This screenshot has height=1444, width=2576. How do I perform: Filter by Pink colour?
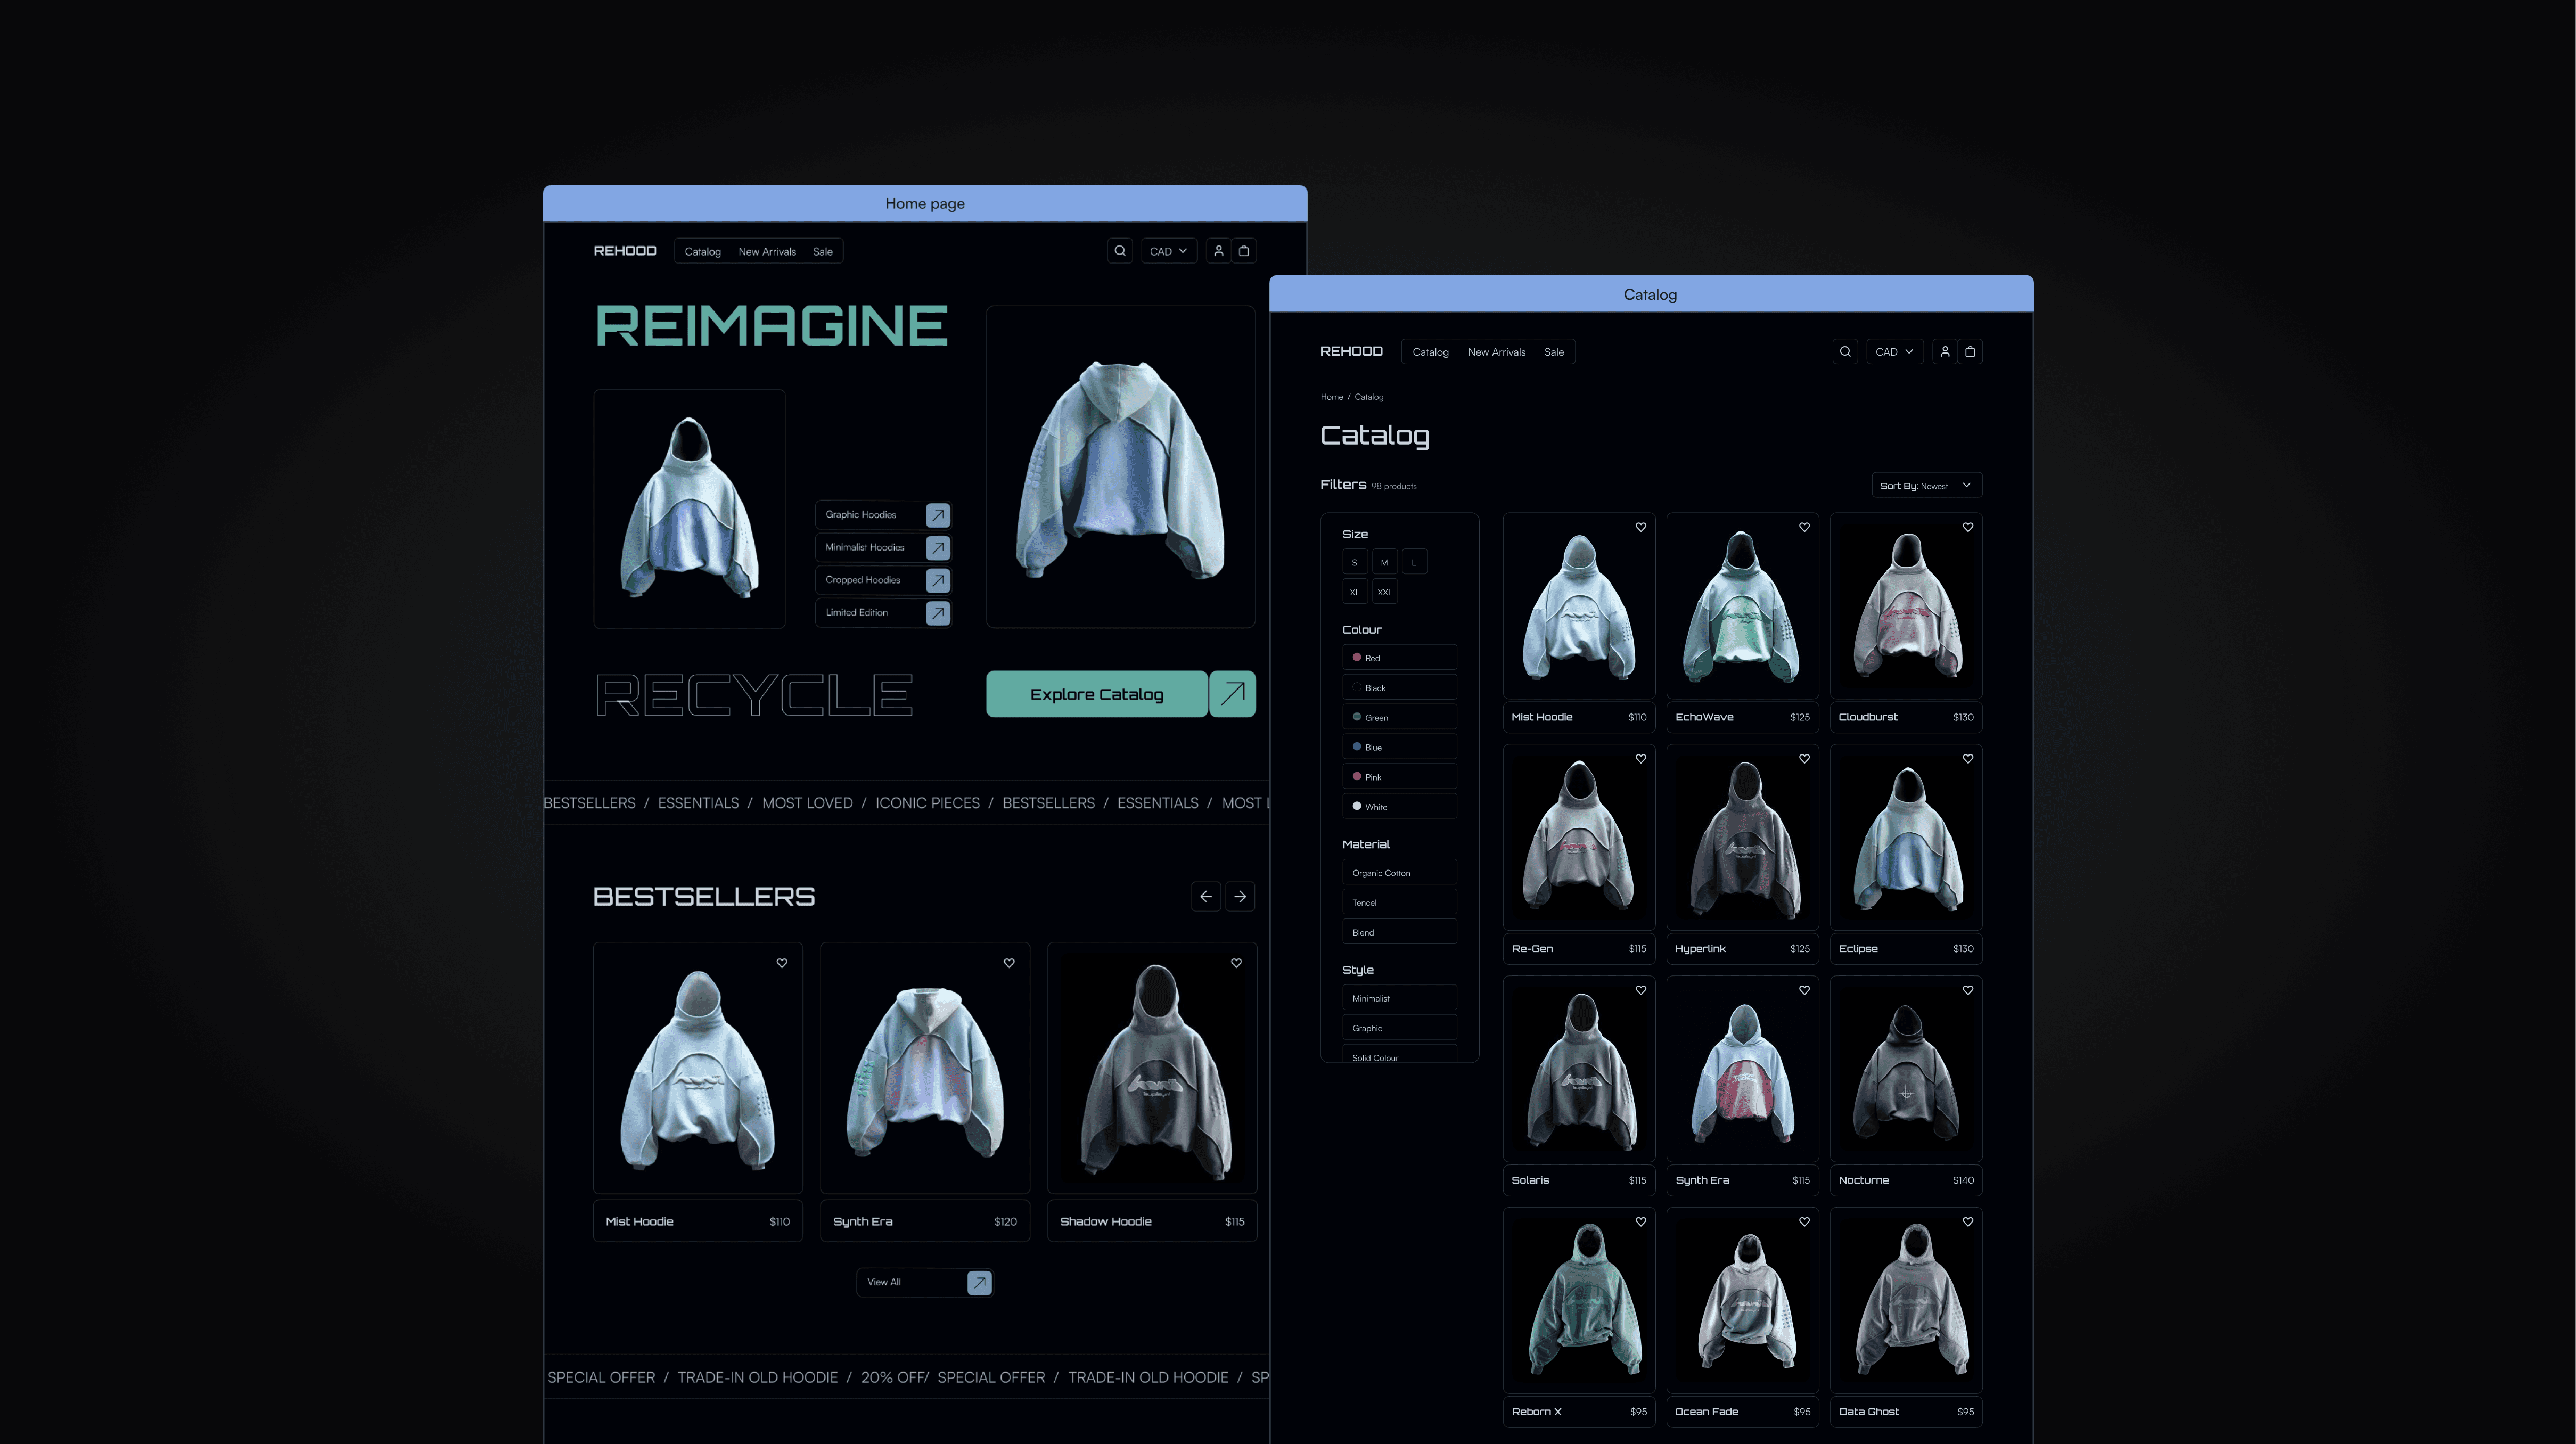point(1399,777)
